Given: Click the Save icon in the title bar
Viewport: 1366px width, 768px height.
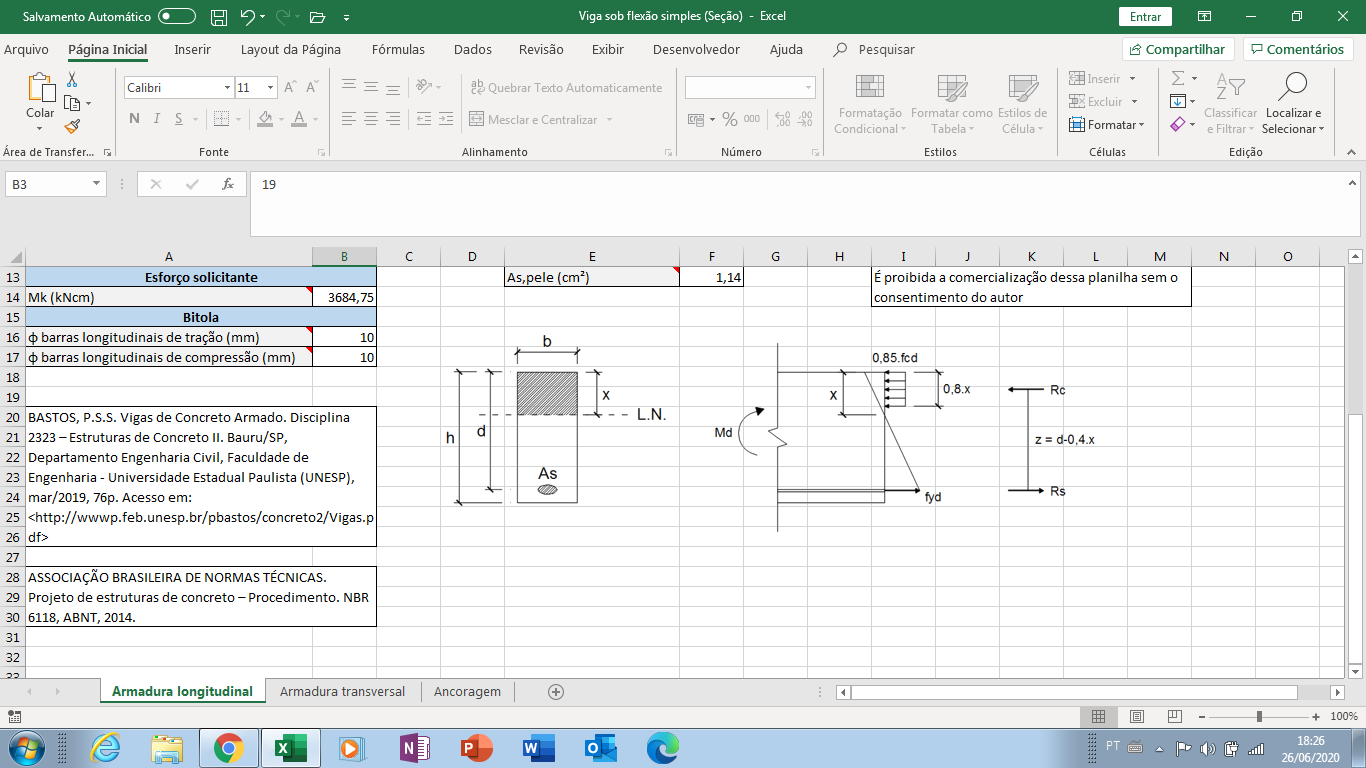Looking at the screenshot, I should (219, 17).
